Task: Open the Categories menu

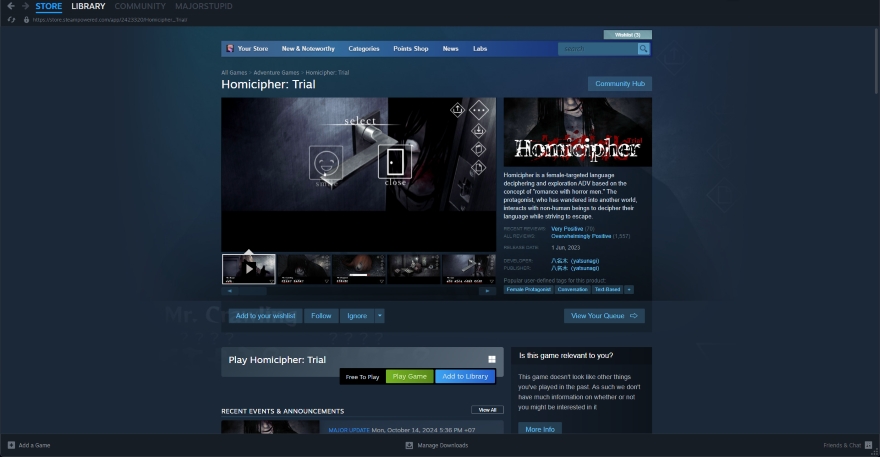Action: (364, 49)
